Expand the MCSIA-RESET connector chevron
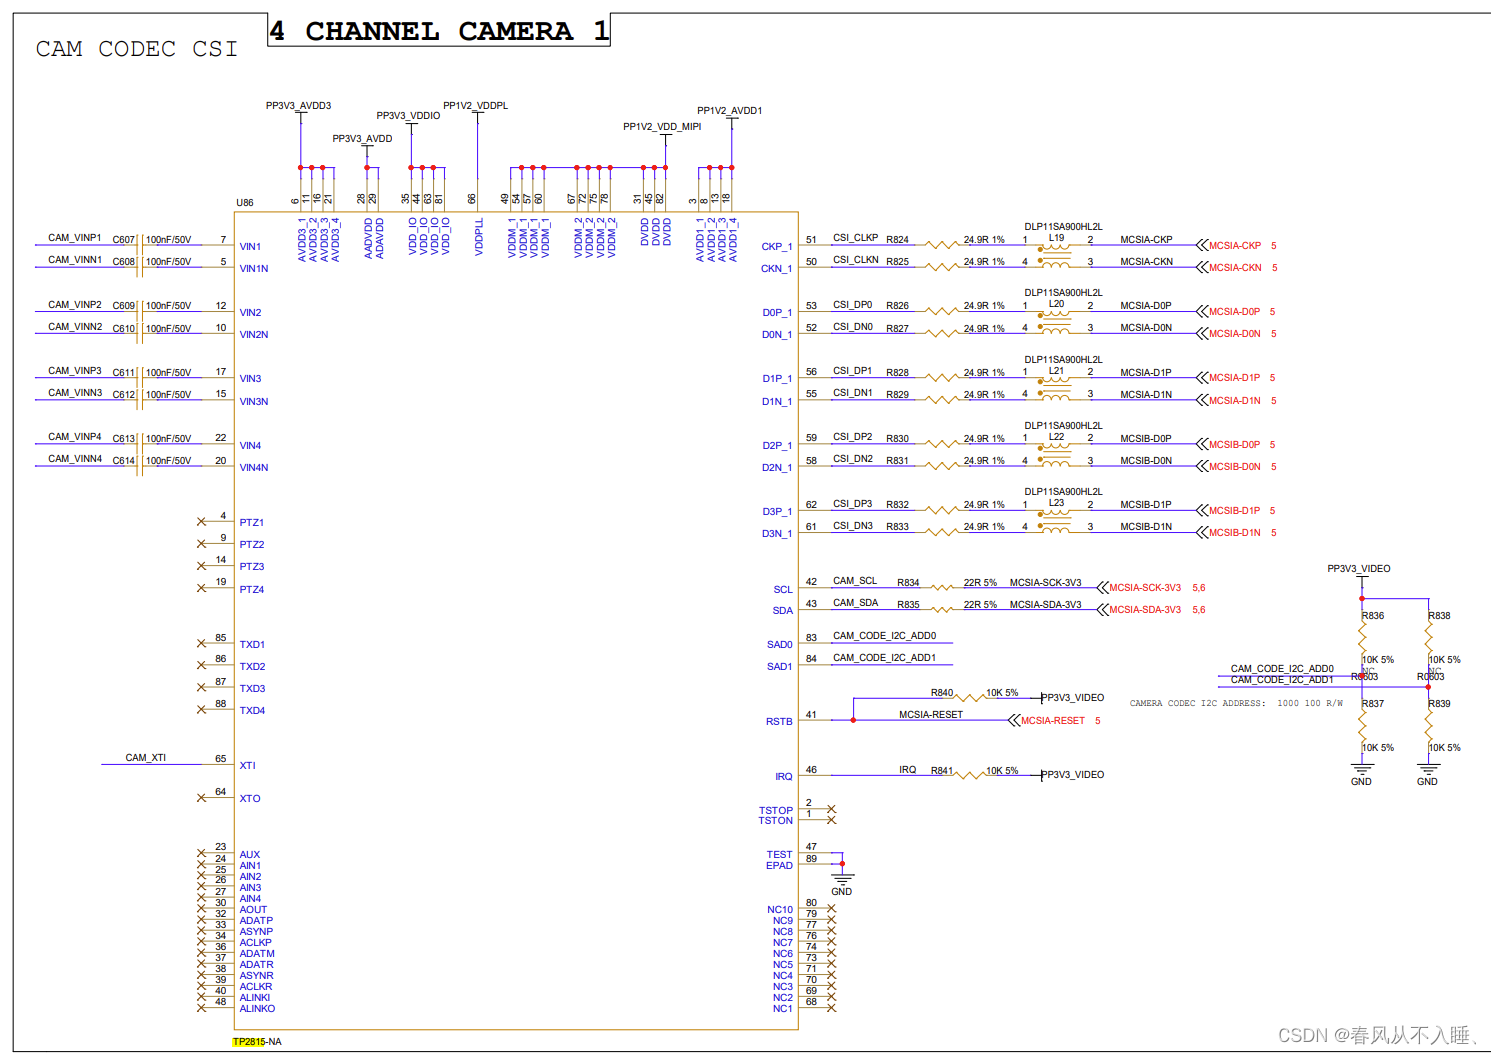 pyautogui.click(x=1016, y=720)
